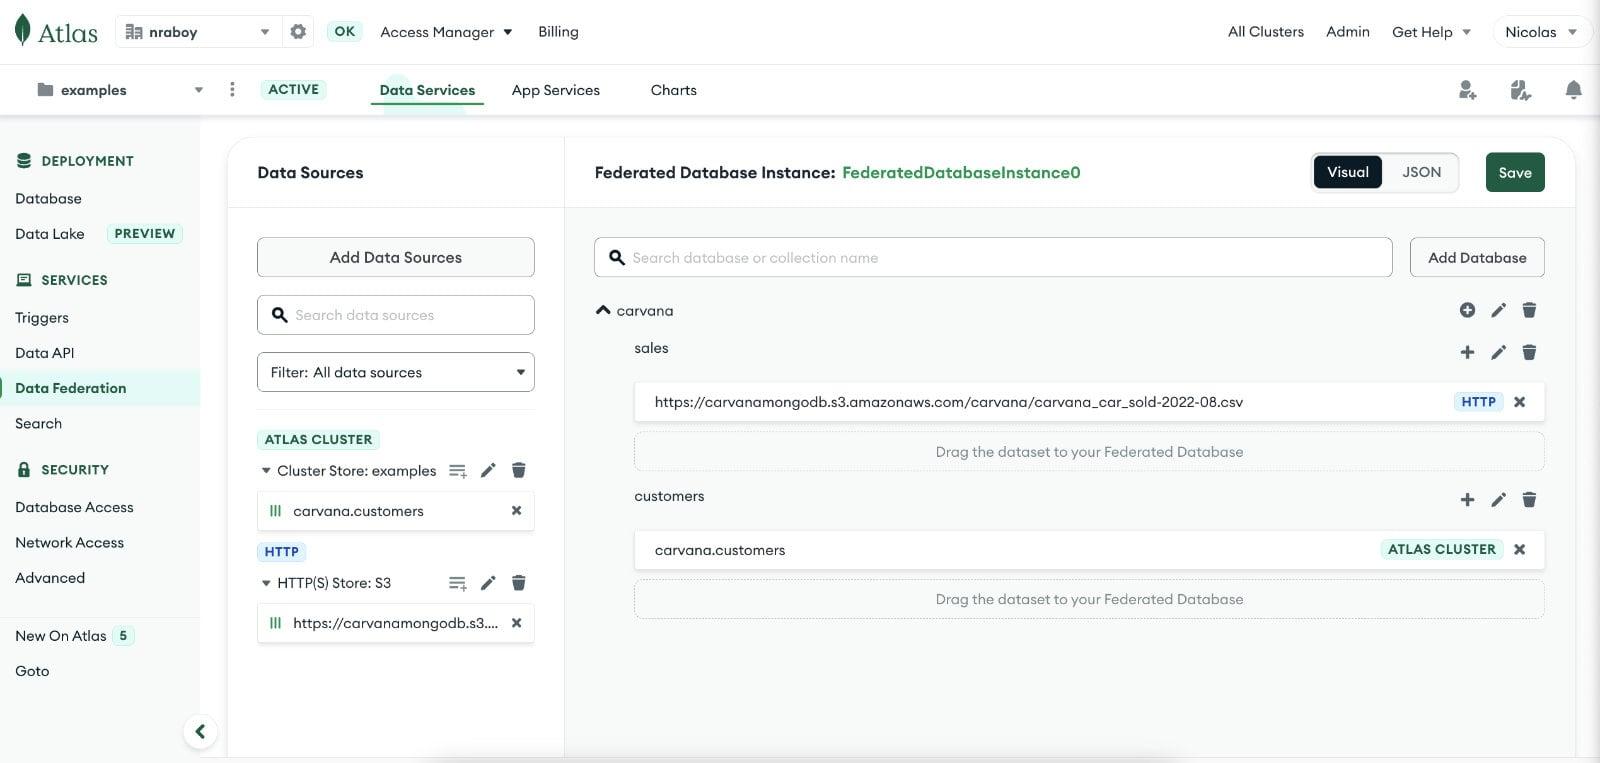
Task: Open Advanced in the sidebar
Action: click(50, 578)
